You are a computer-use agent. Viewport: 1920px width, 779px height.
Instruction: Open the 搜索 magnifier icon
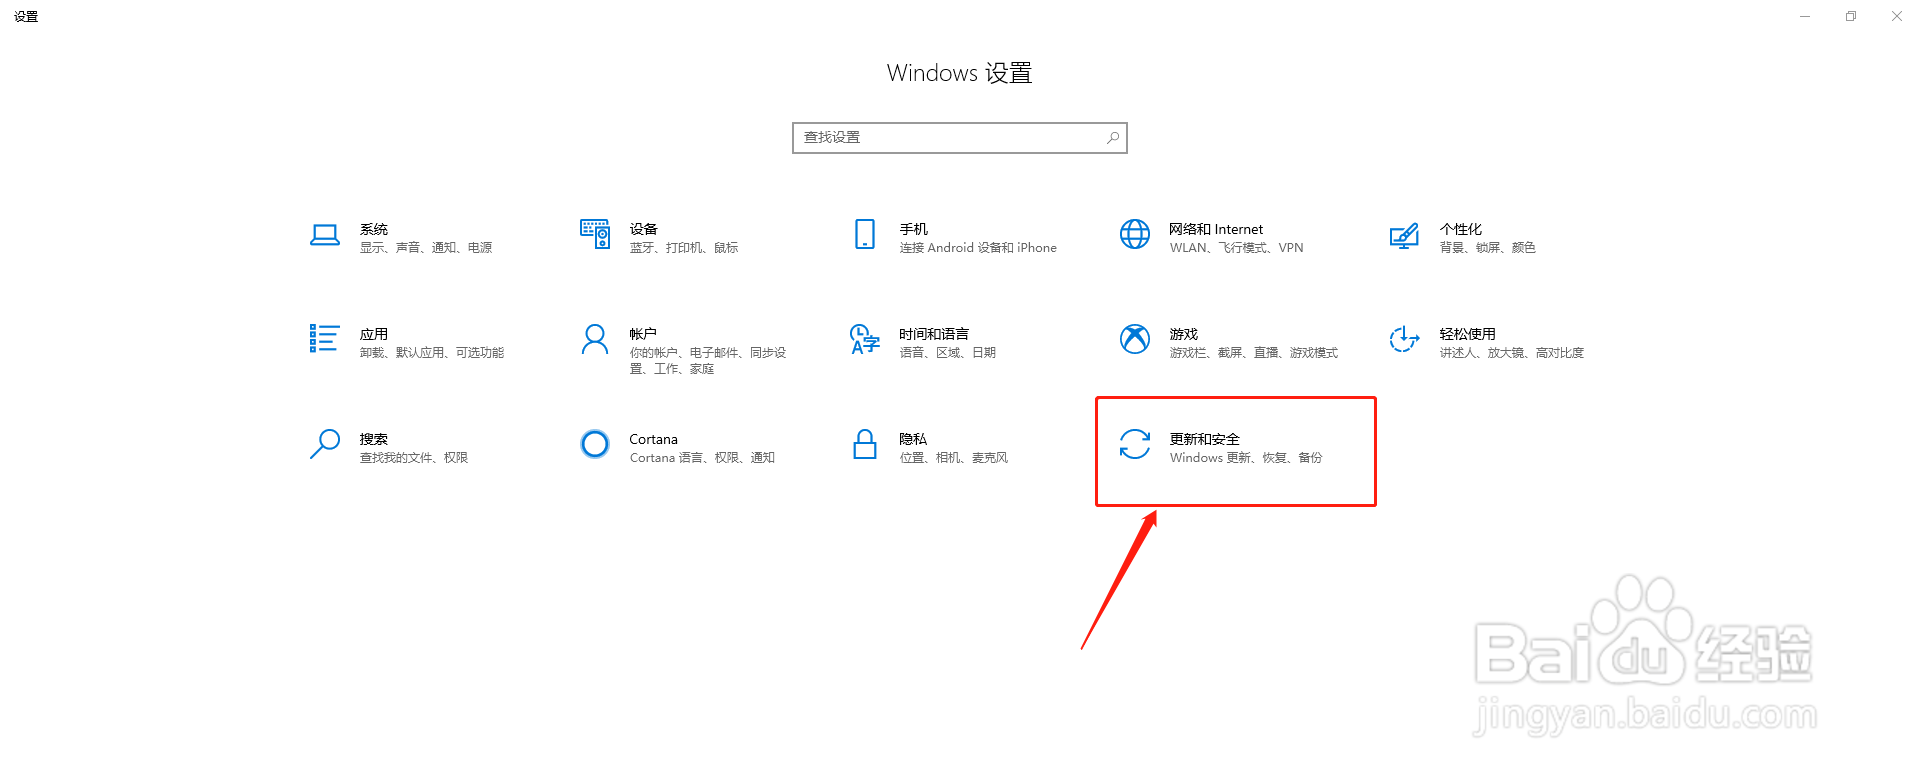(325, 444)
